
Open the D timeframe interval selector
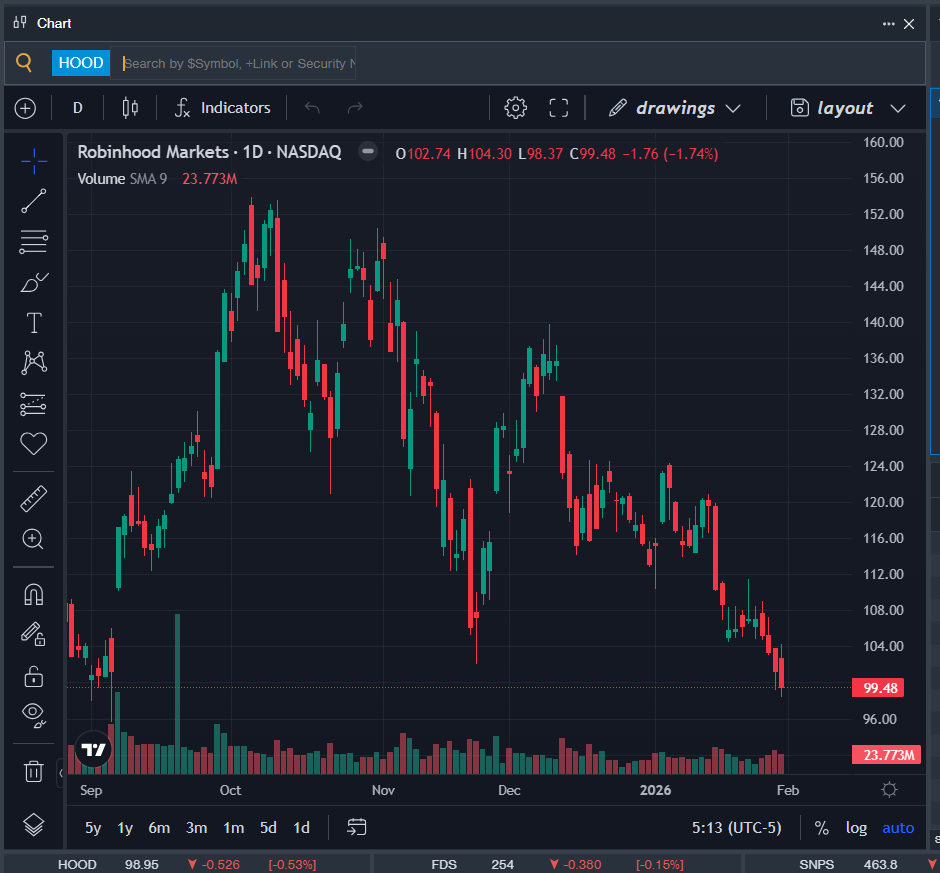78,108
